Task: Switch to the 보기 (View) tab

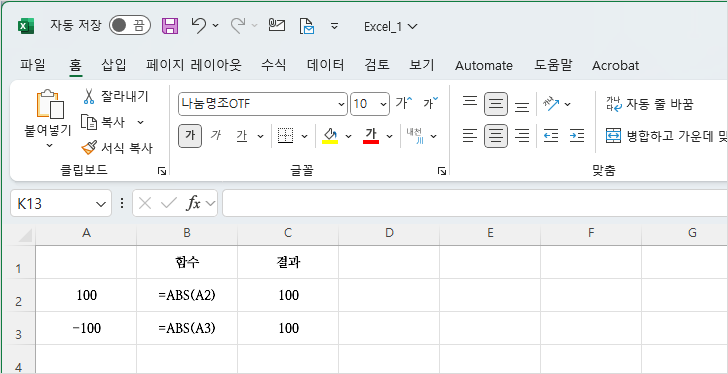Action: [x=422, y=65]
